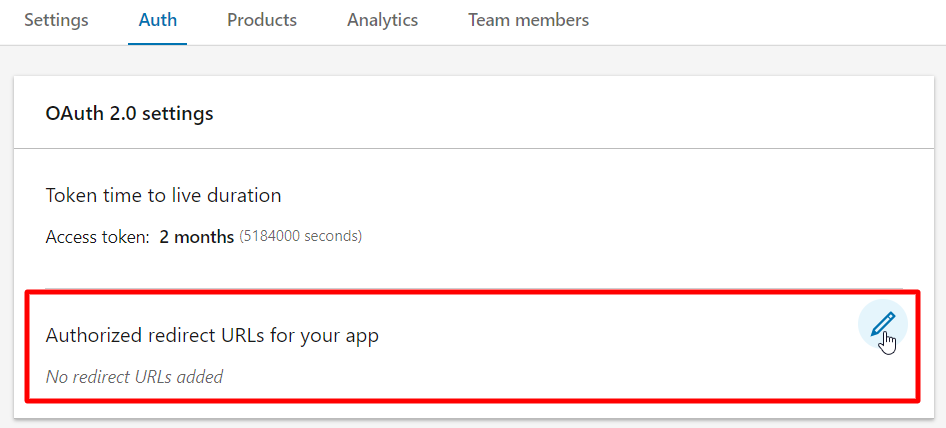Click the "No redirect URLs added" message

coord(135,377)
